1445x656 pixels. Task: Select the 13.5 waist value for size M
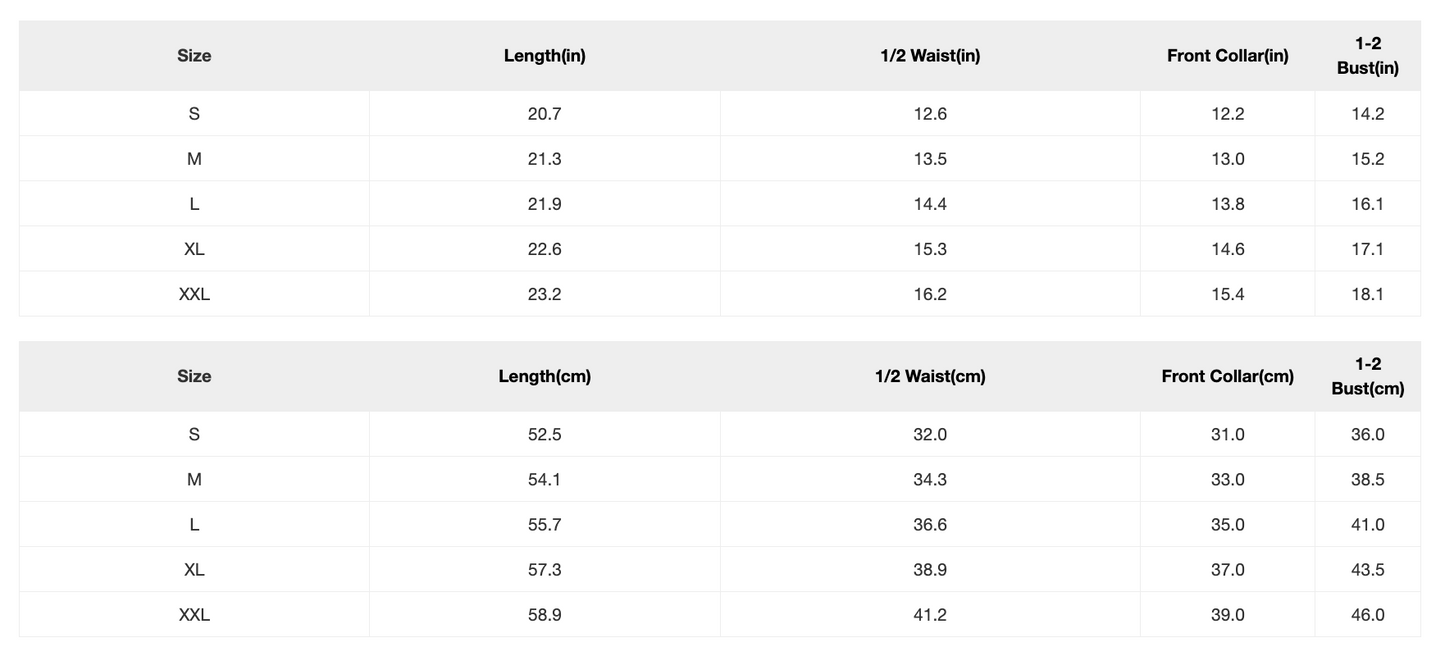[930, 159]
